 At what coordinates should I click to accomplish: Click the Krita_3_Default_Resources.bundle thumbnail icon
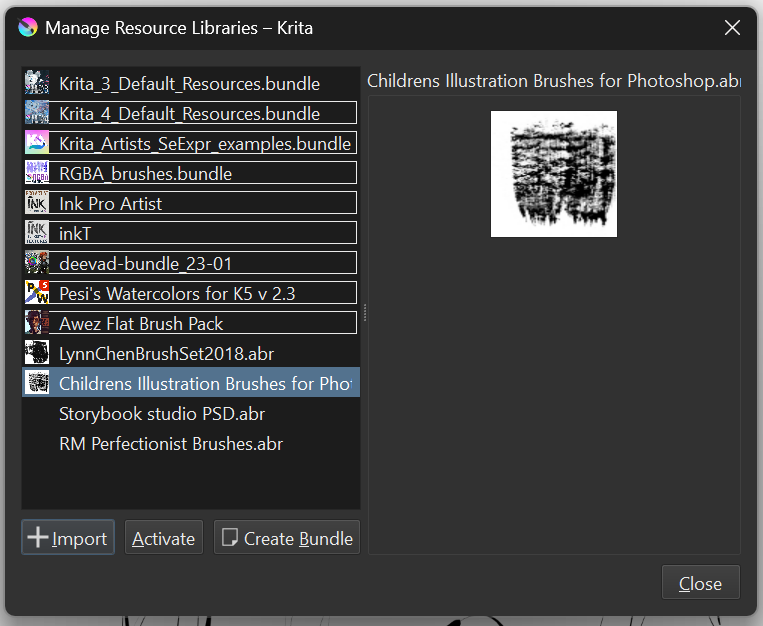pyautogui.click(x=37, y=83)
